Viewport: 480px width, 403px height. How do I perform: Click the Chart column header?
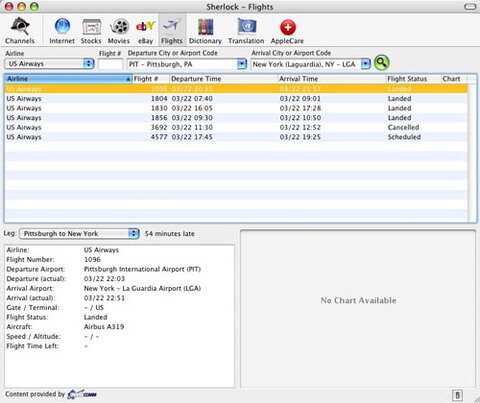pos(454,79)
